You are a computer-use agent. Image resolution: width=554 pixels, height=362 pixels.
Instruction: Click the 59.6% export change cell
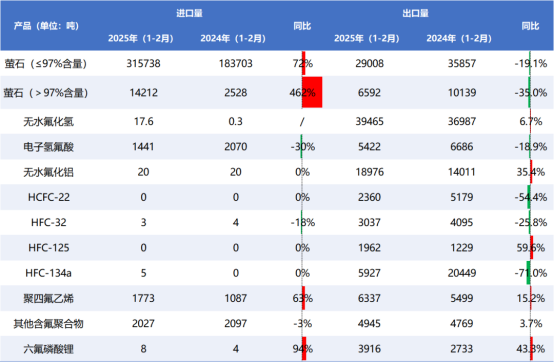pos(531,248)
